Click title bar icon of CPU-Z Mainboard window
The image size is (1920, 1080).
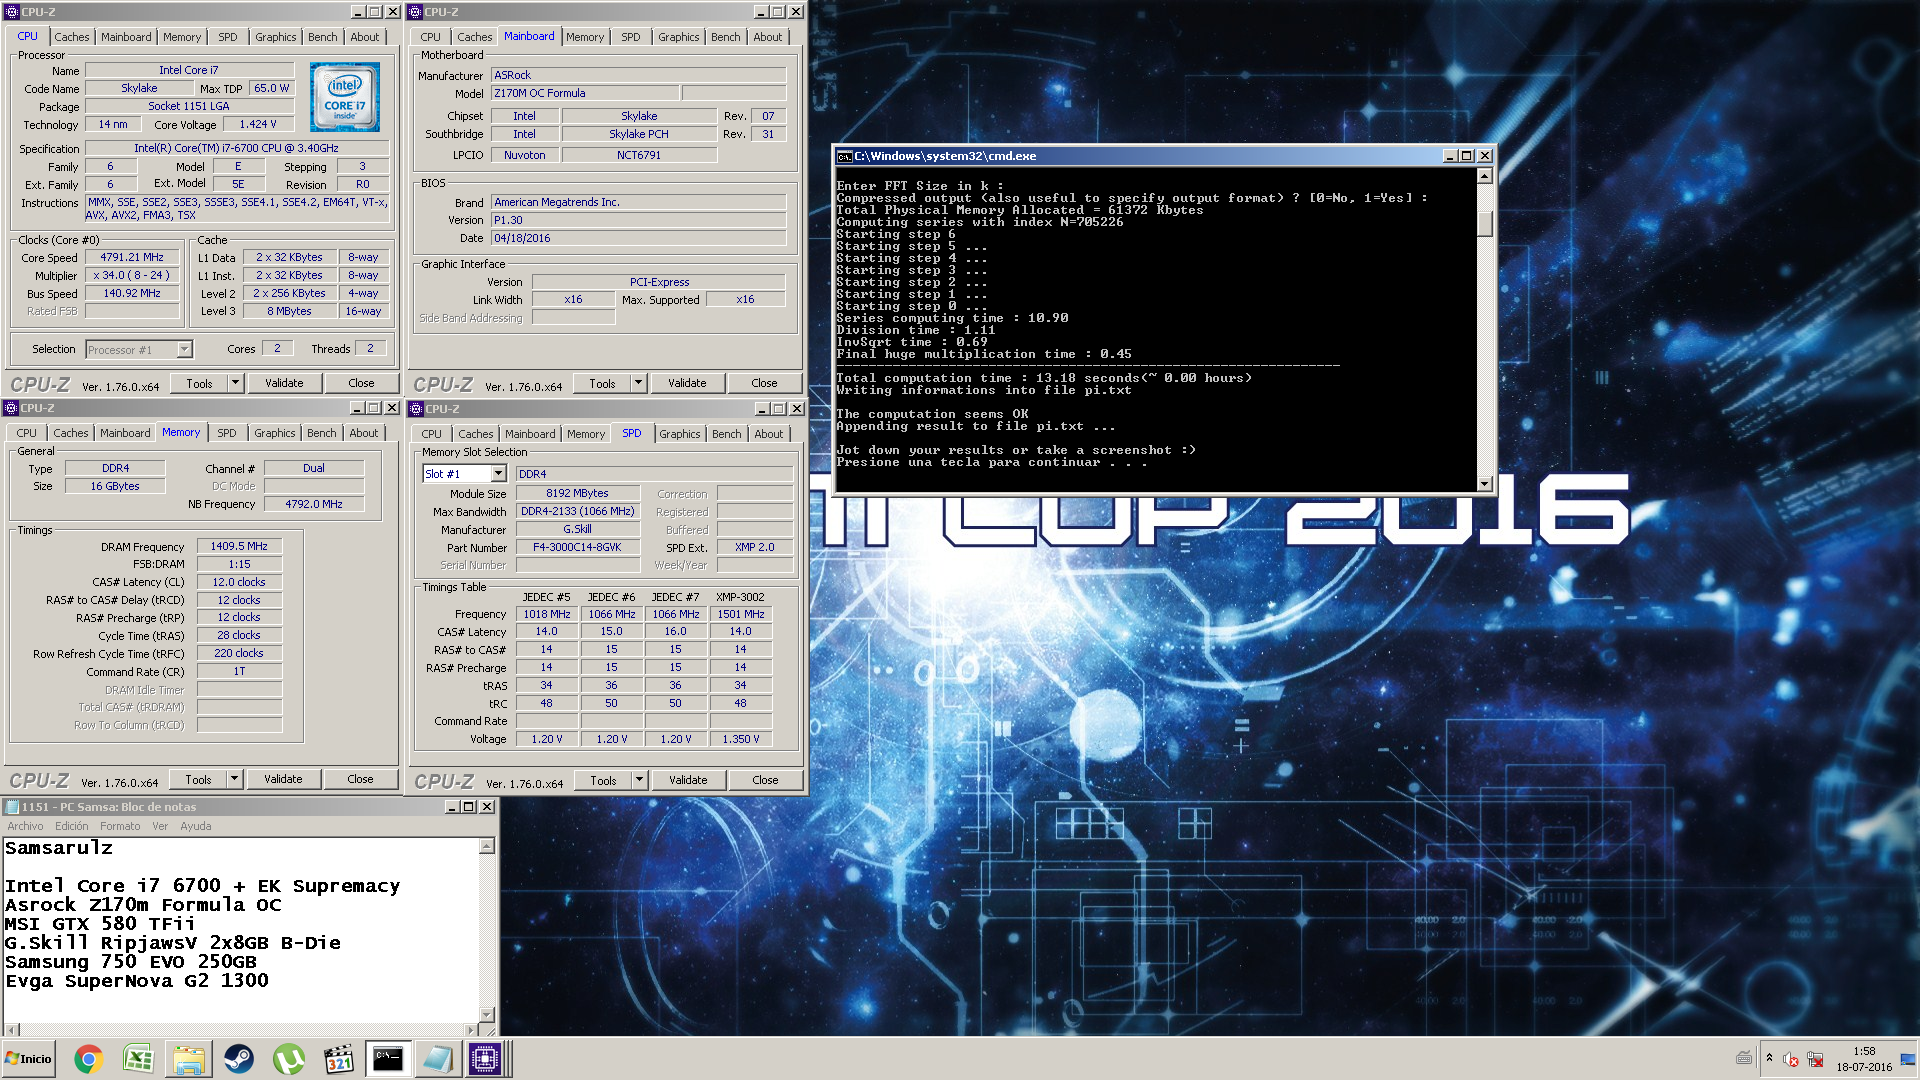[415, 12]
